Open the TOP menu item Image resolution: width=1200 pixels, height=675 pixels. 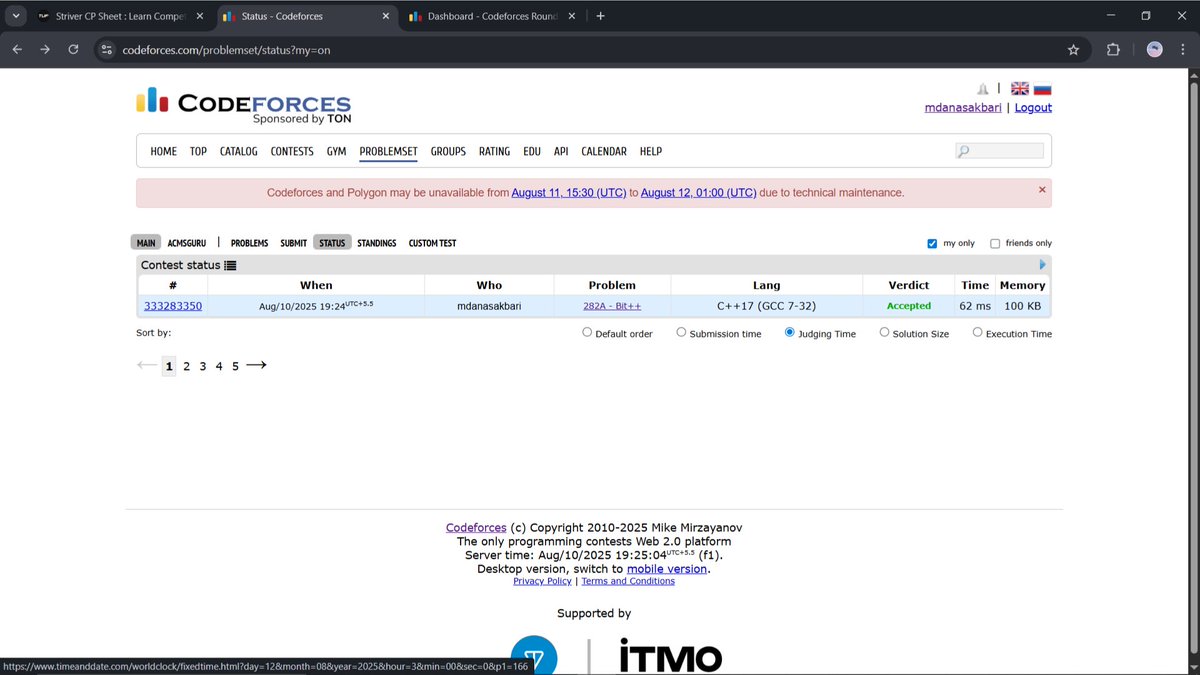198,151
